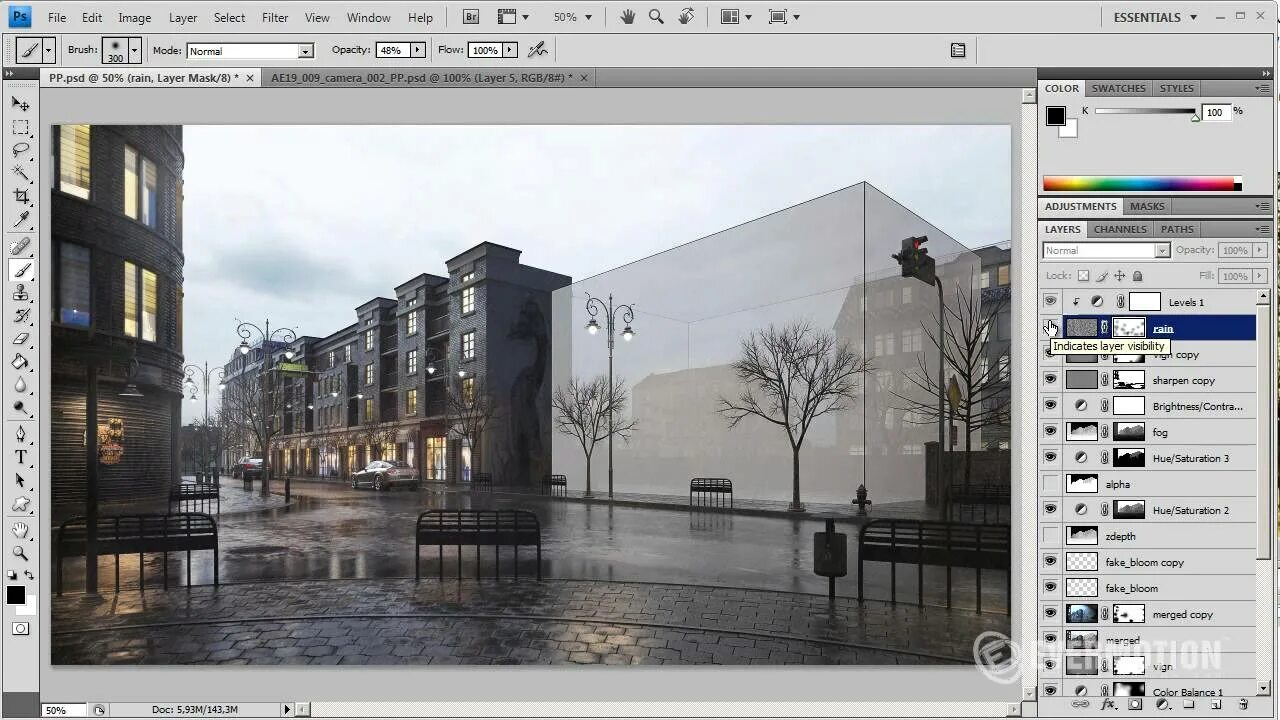This screenshot has height=720, width=1280.
Task: Select the Move tool
Action: (21, 103)
